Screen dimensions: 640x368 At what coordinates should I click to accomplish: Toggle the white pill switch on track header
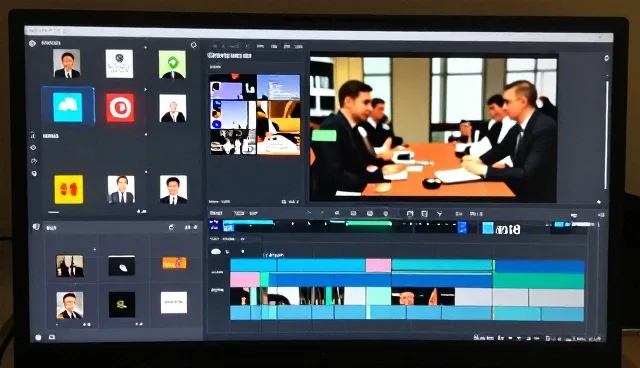(x=216, y=252)
